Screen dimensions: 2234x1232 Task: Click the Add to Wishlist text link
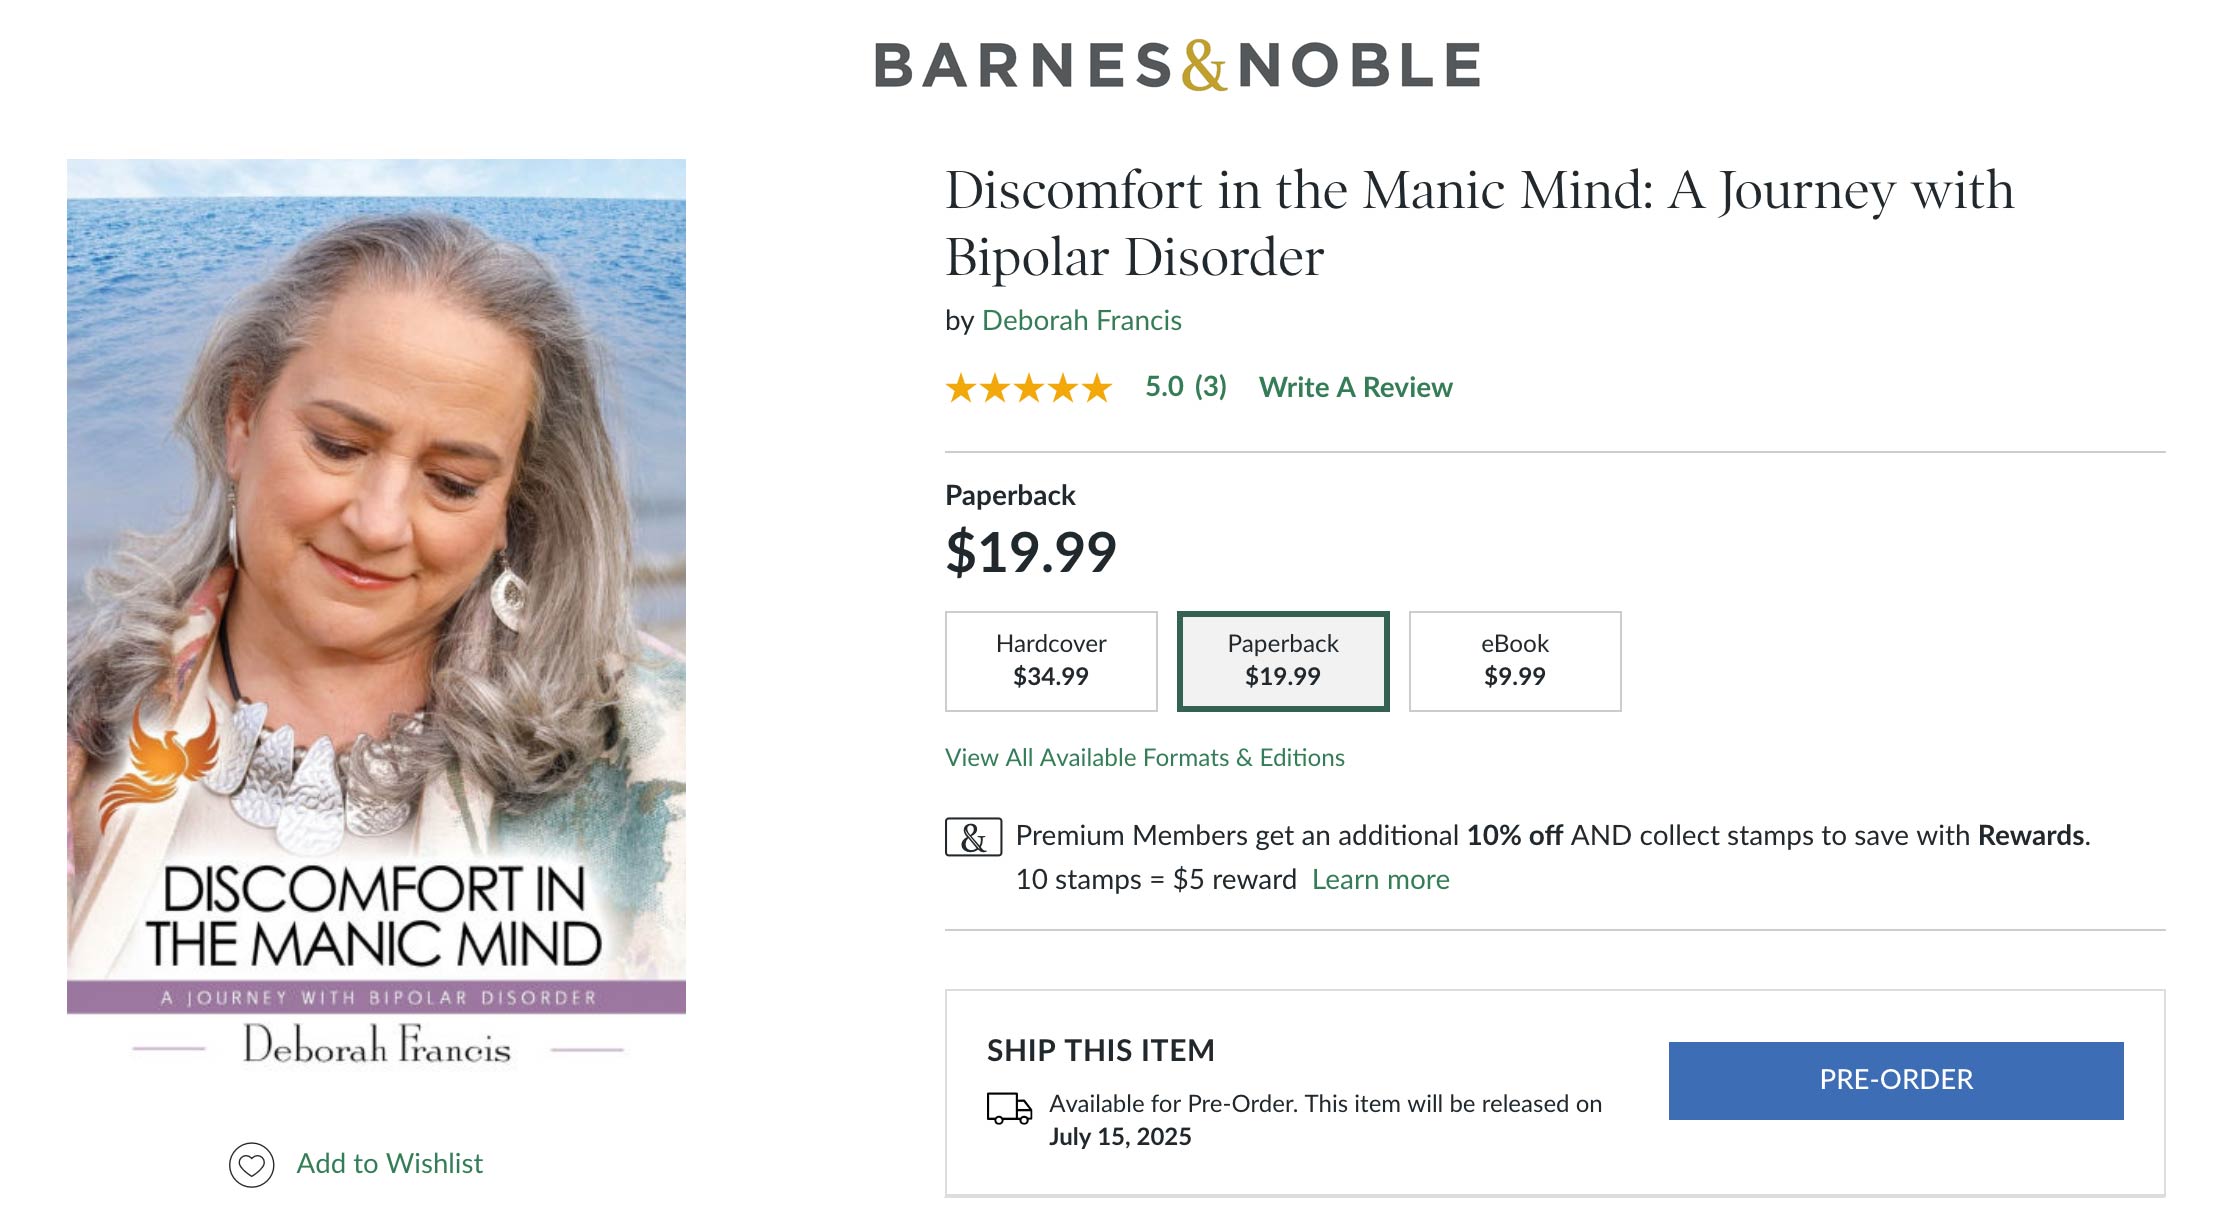389,1164
